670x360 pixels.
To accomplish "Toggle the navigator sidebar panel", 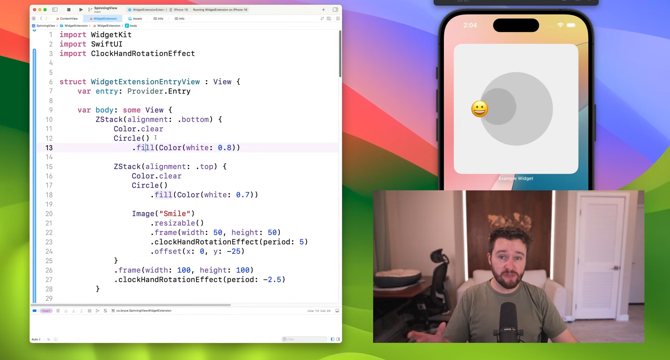I will [x=55, y=9].
